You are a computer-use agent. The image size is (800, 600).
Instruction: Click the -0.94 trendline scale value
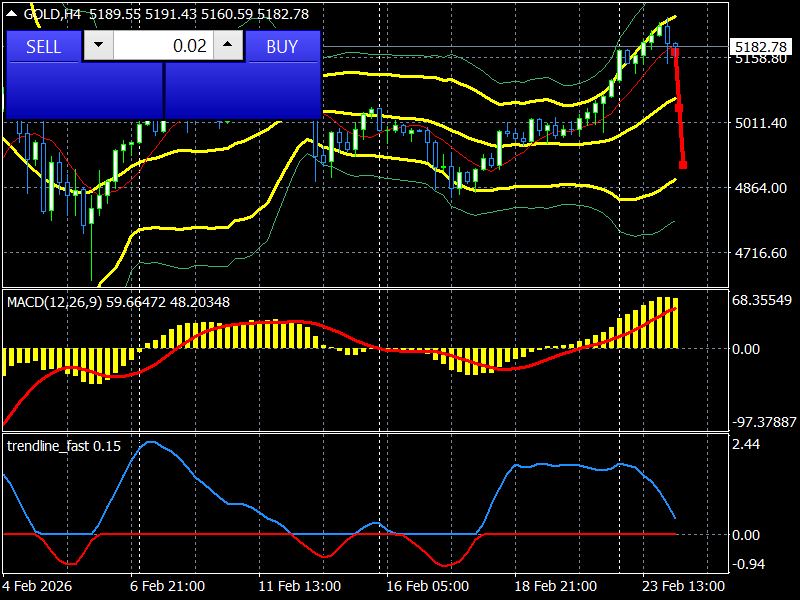click(x=748, y=564)
